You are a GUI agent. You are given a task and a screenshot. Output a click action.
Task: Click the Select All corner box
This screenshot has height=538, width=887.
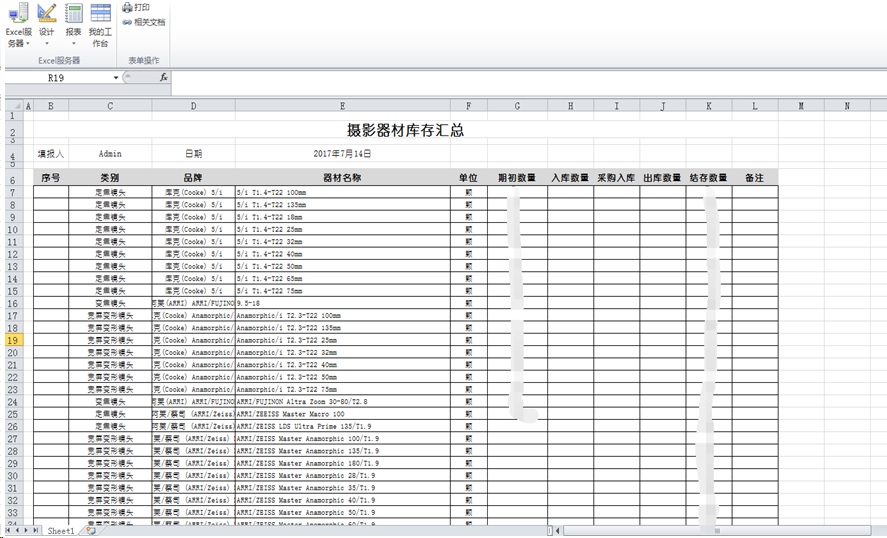point(11,105)
